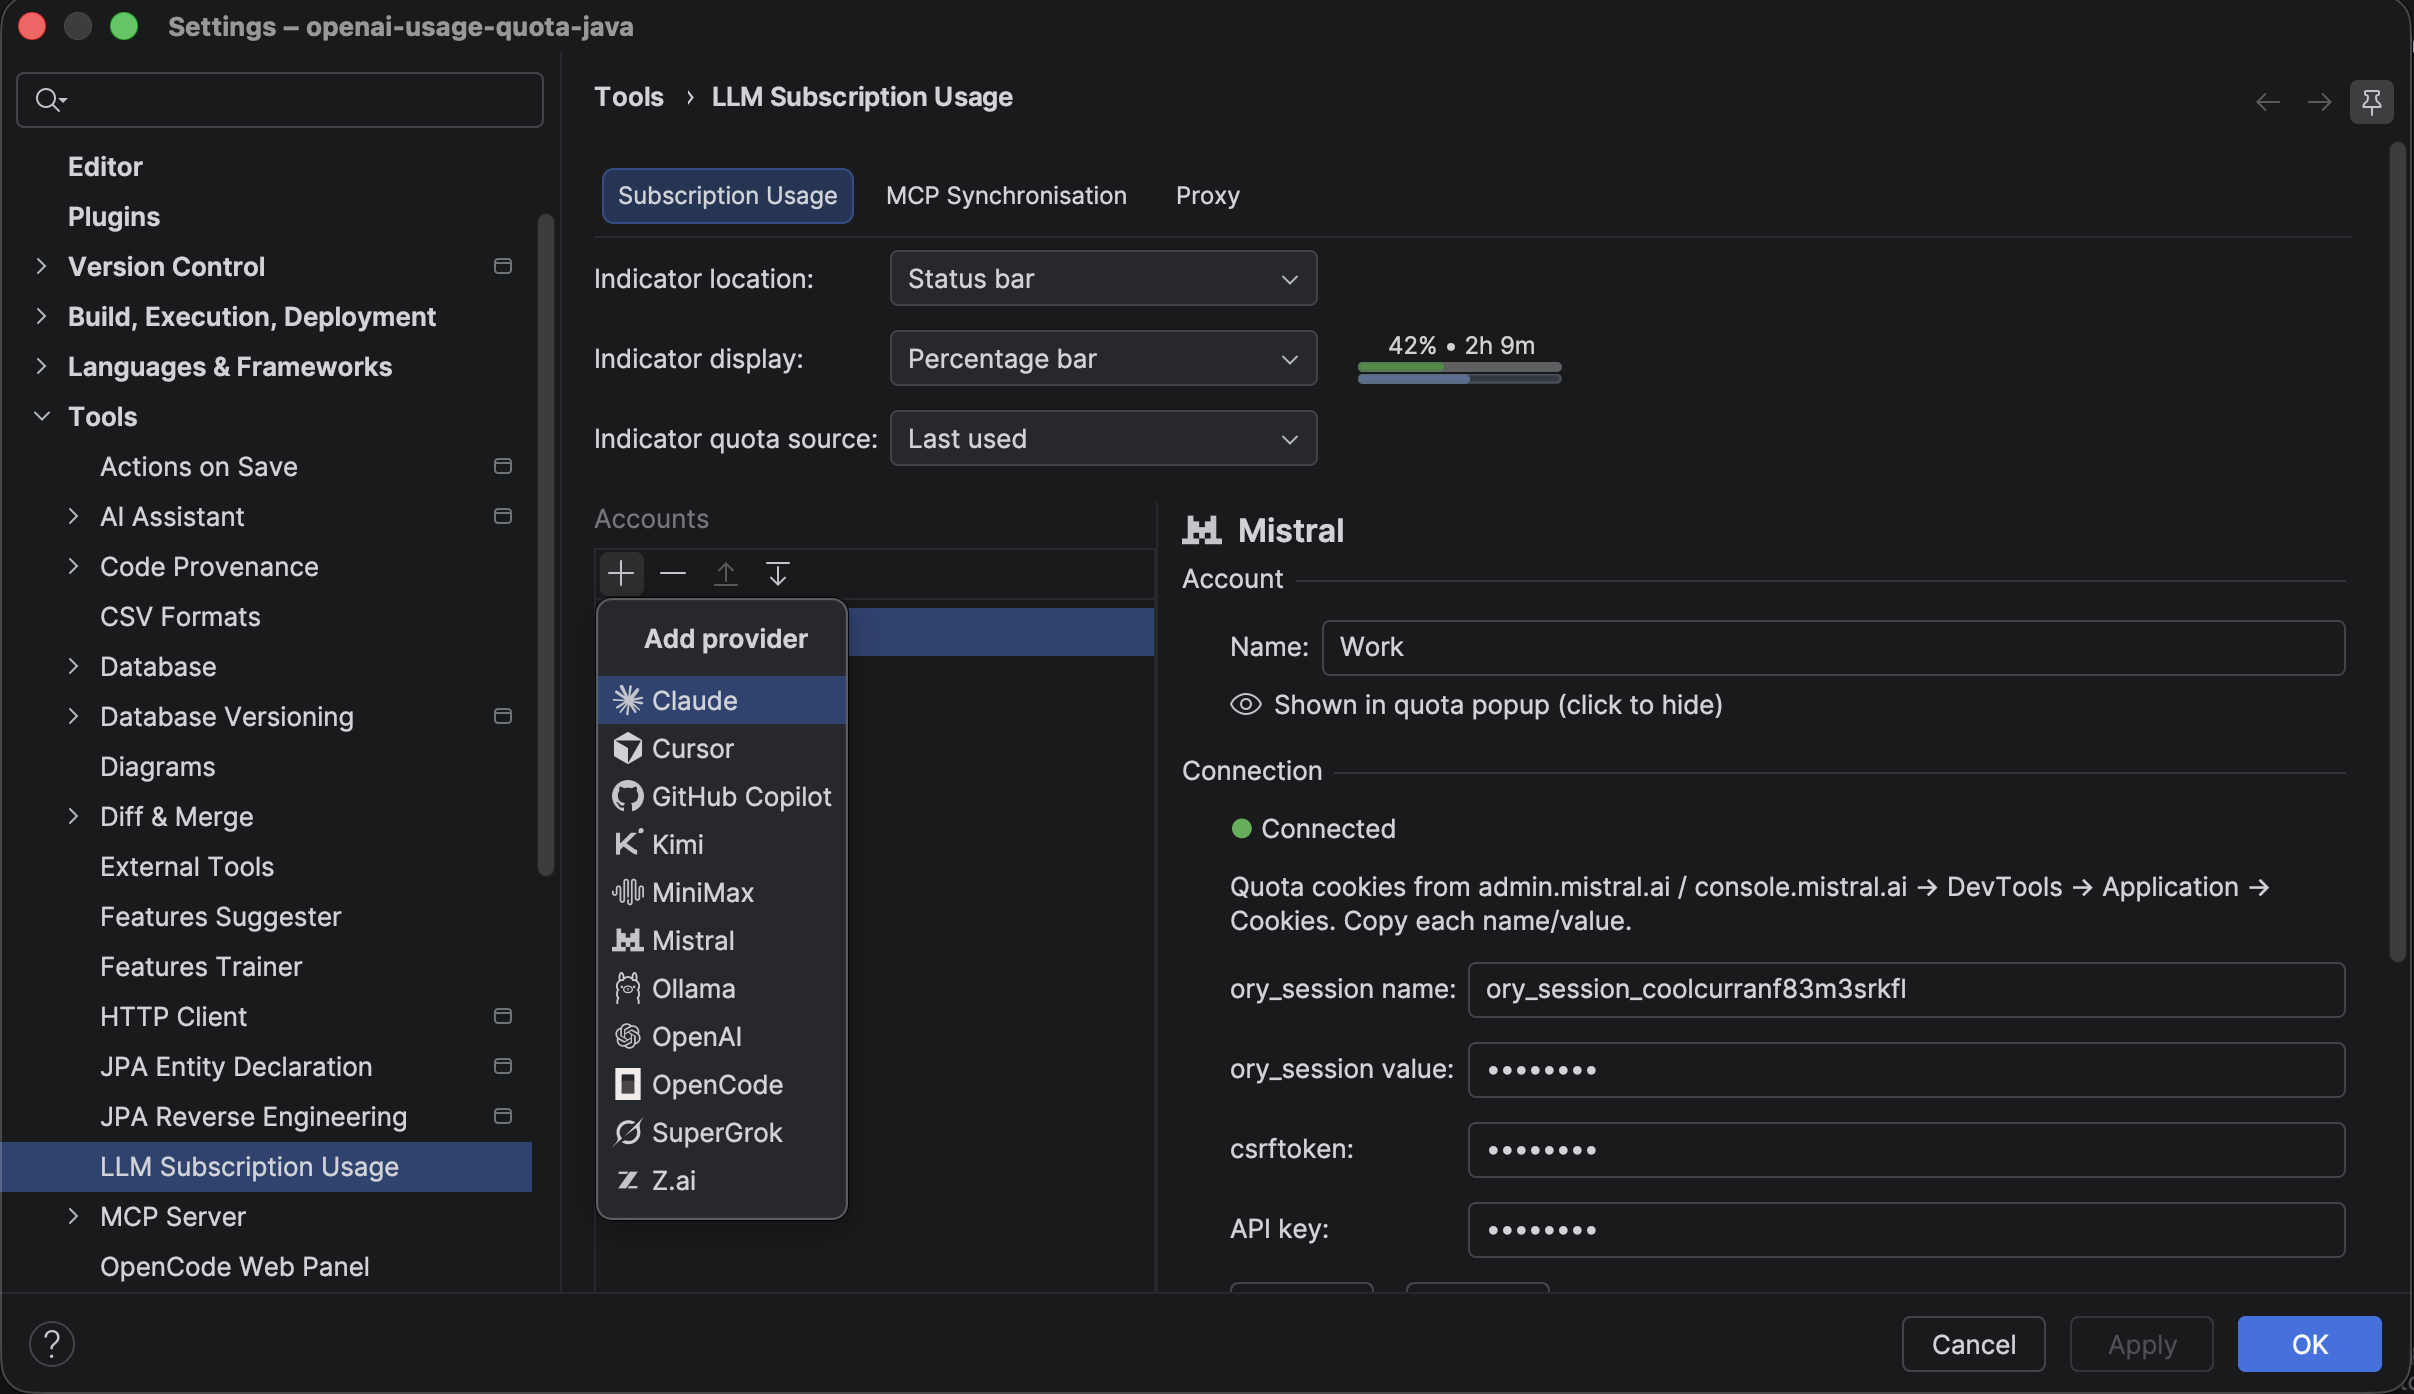
Task: Choose OpenAI from Add provider menu
Action: click(x=722, y=1036)
